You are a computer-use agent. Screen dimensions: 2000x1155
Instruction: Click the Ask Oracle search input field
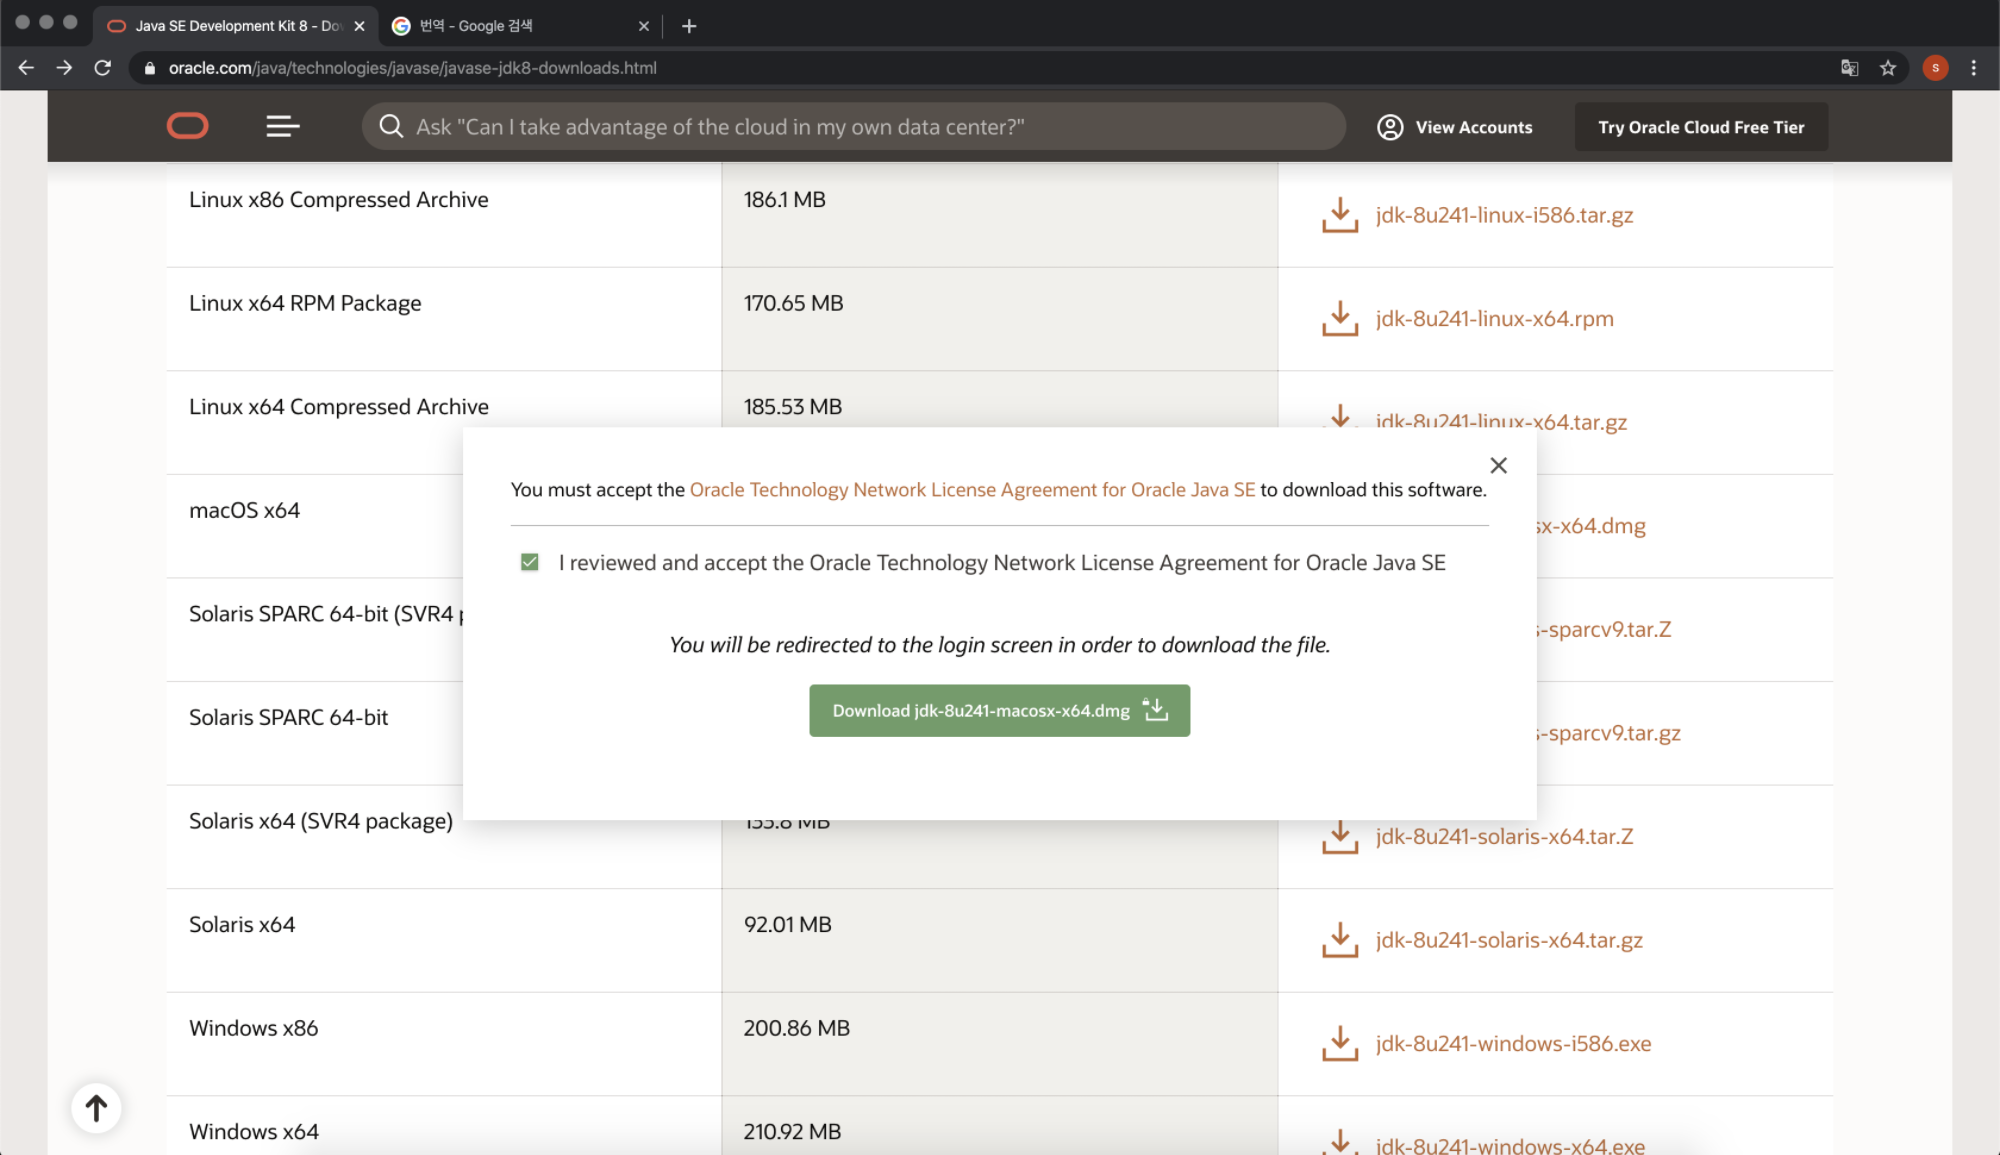(x=860, y=127)
